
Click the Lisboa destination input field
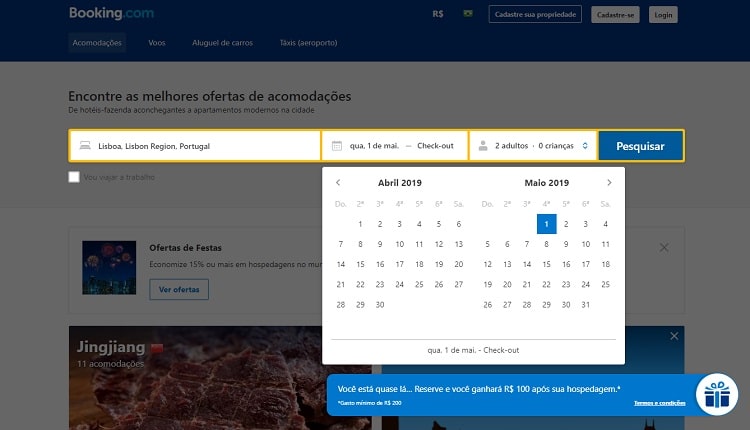(195, 146)
